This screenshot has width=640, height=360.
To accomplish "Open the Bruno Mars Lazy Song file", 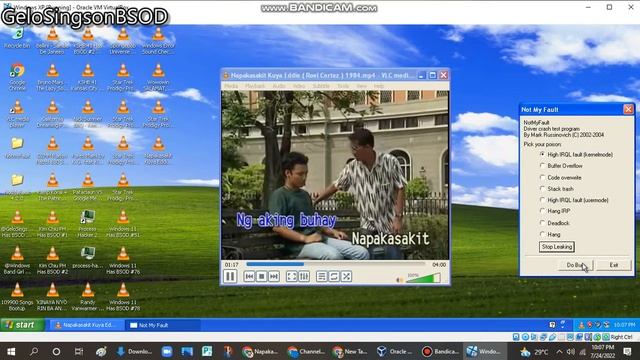I will point(52,77).
